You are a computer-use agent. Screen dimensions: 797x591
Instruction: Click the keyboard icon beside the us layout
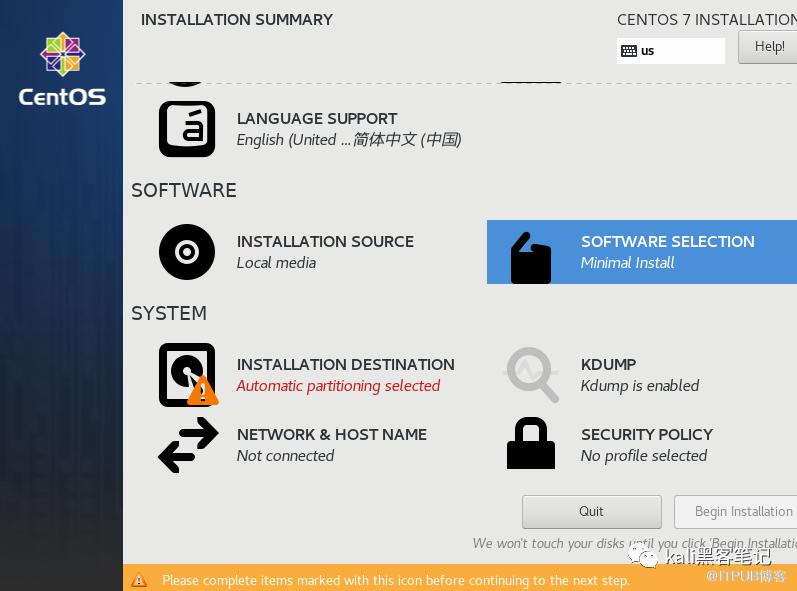[x=629, y=51]
